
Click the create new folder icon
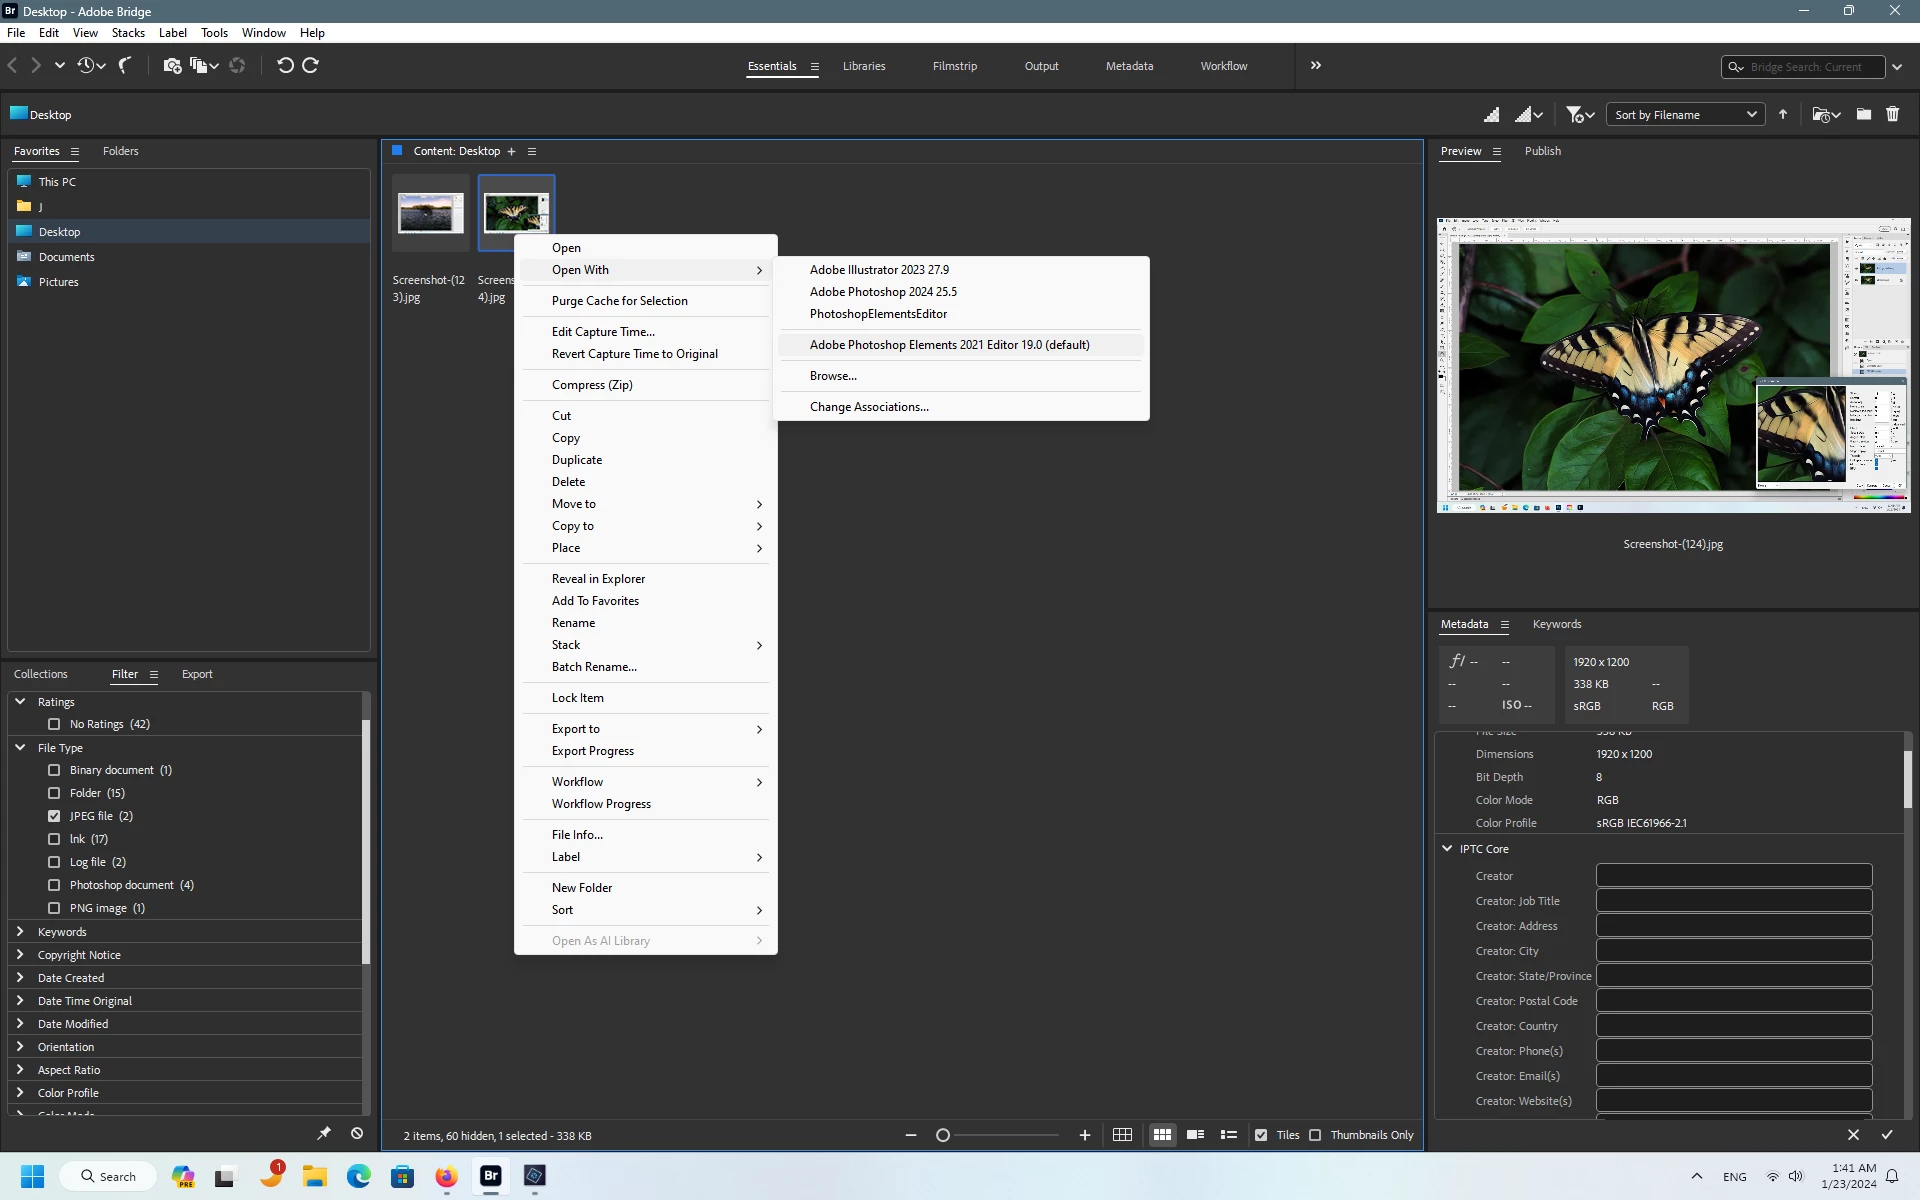tap(1863, 115)
